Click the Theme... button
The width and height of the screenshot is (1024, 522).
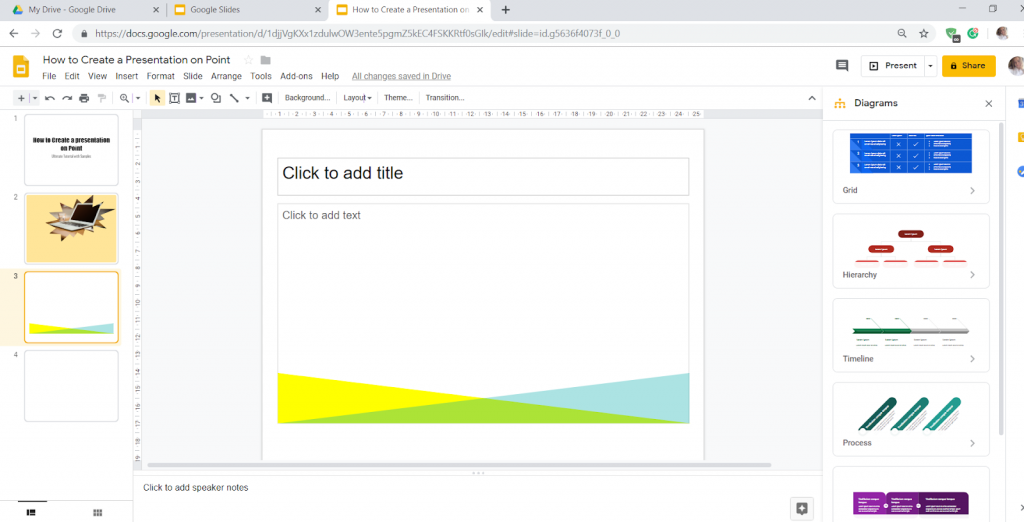398,98
